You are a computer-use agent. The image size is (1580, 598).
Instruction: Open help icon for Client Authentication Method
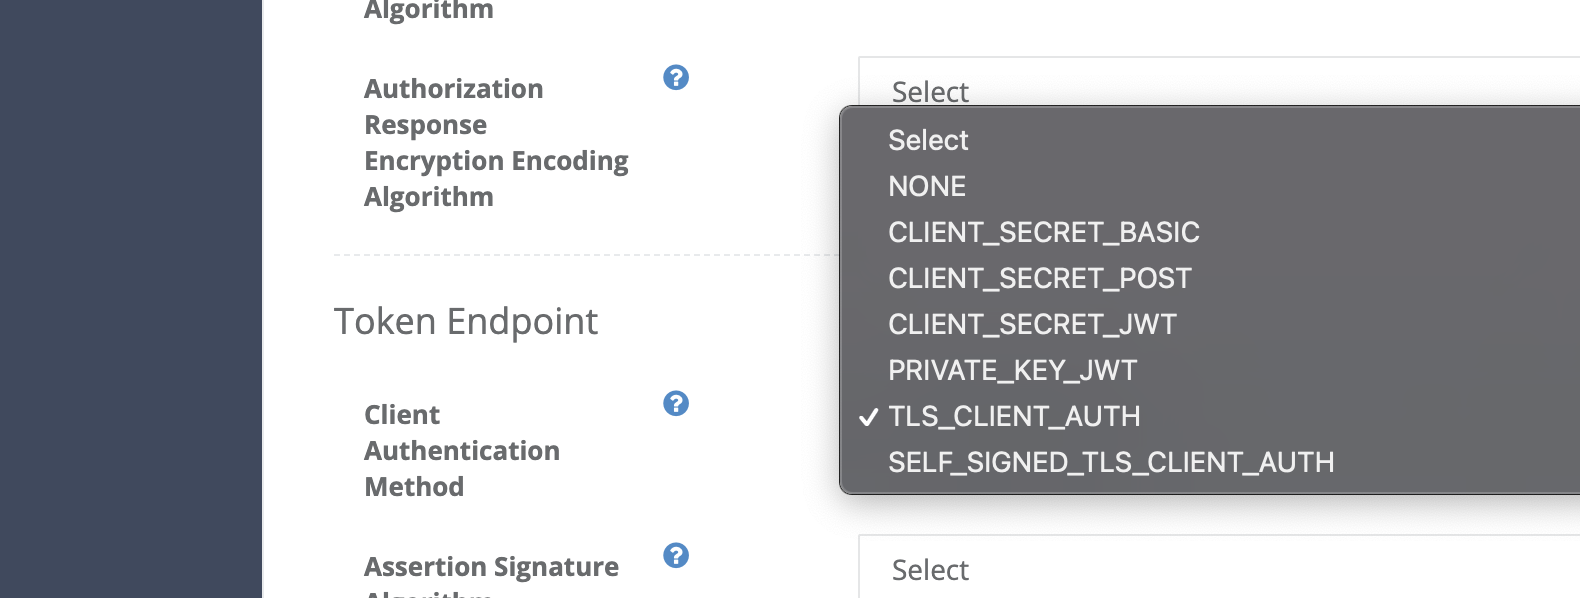coord(676,403)
